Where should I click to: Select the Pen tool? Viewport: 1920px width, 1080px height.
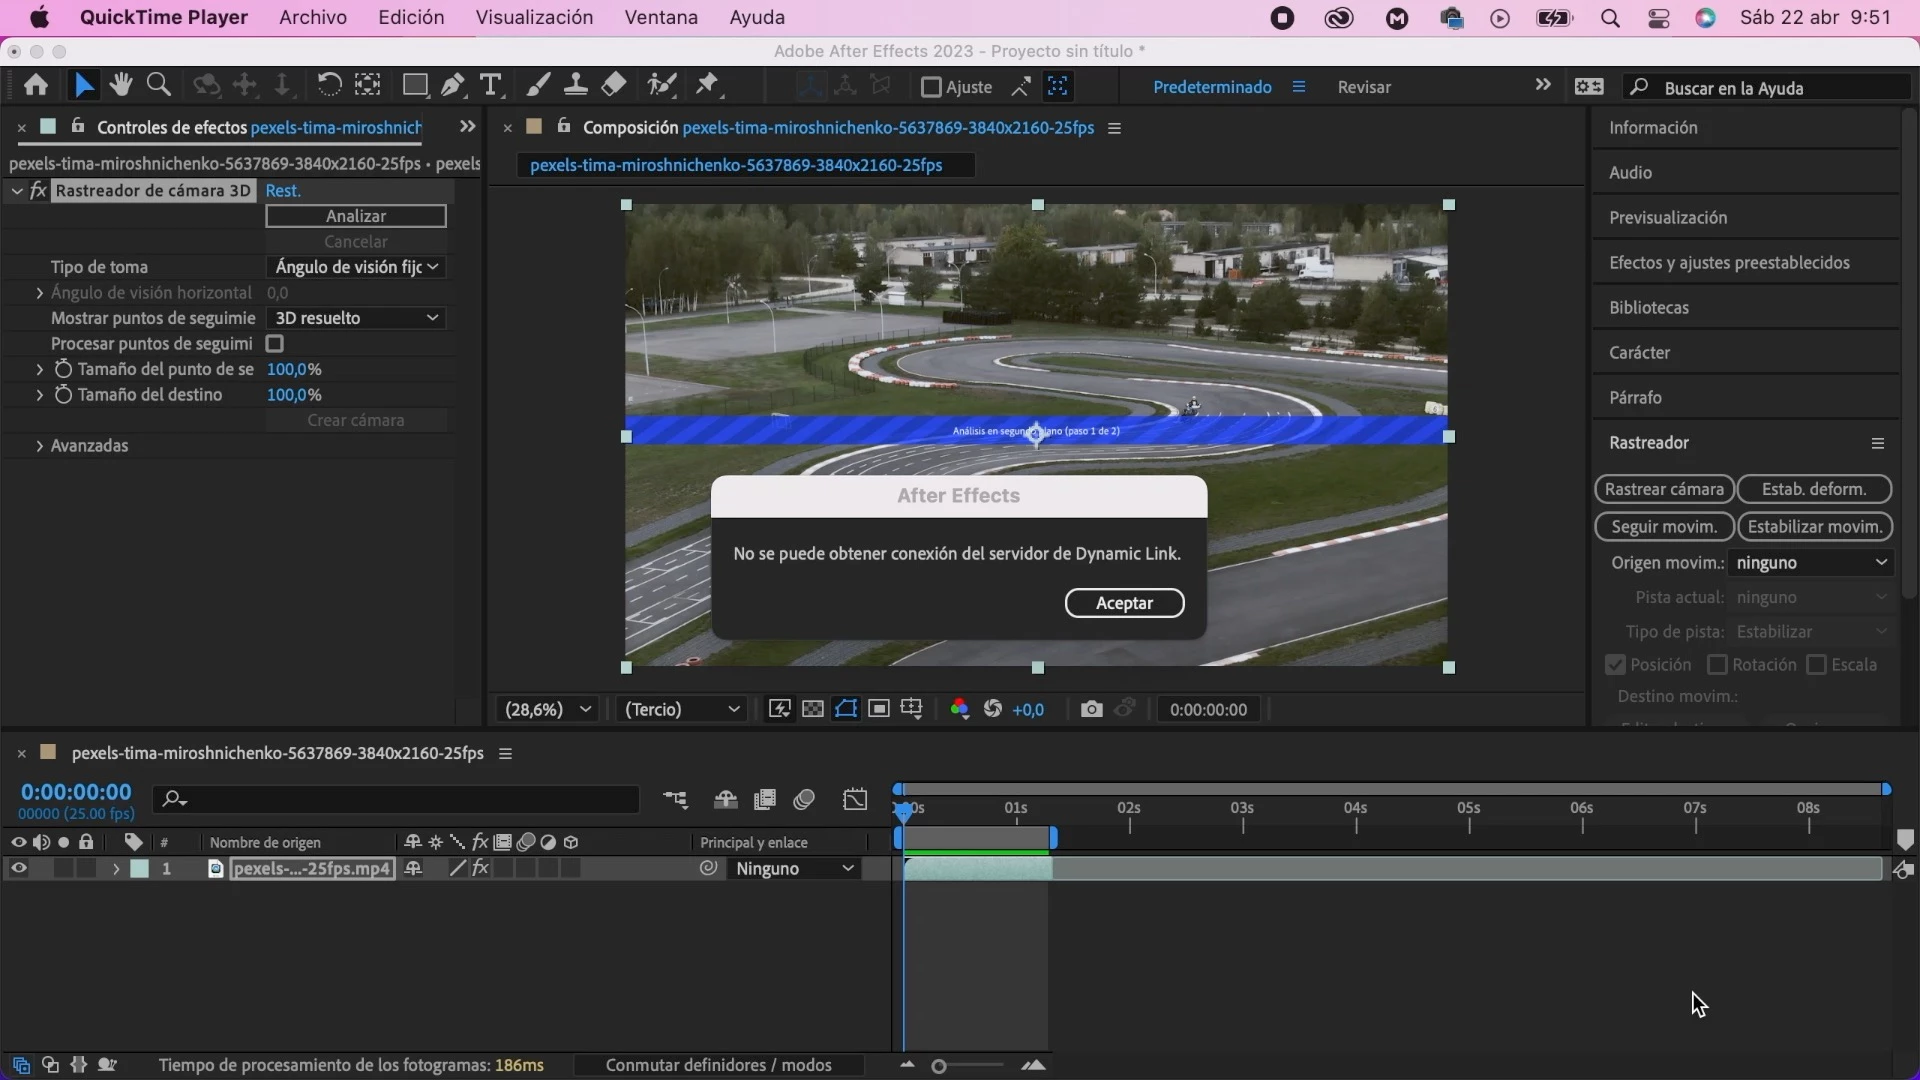(453, 86)
